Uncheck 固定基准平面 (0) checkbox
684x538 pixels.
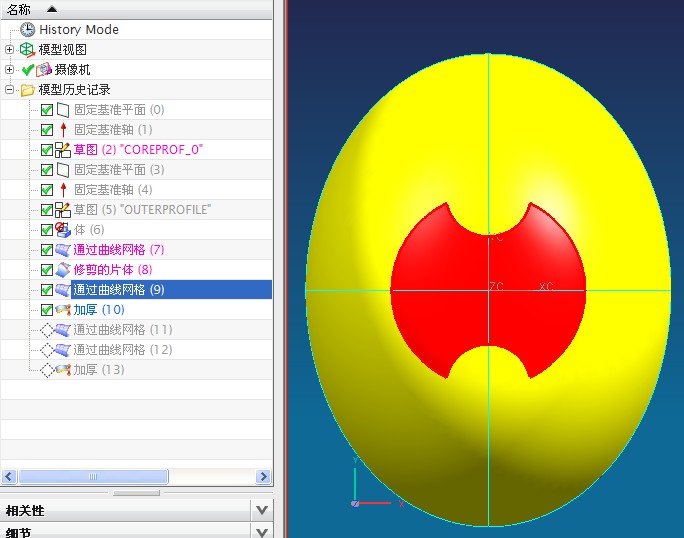(47, 110)
